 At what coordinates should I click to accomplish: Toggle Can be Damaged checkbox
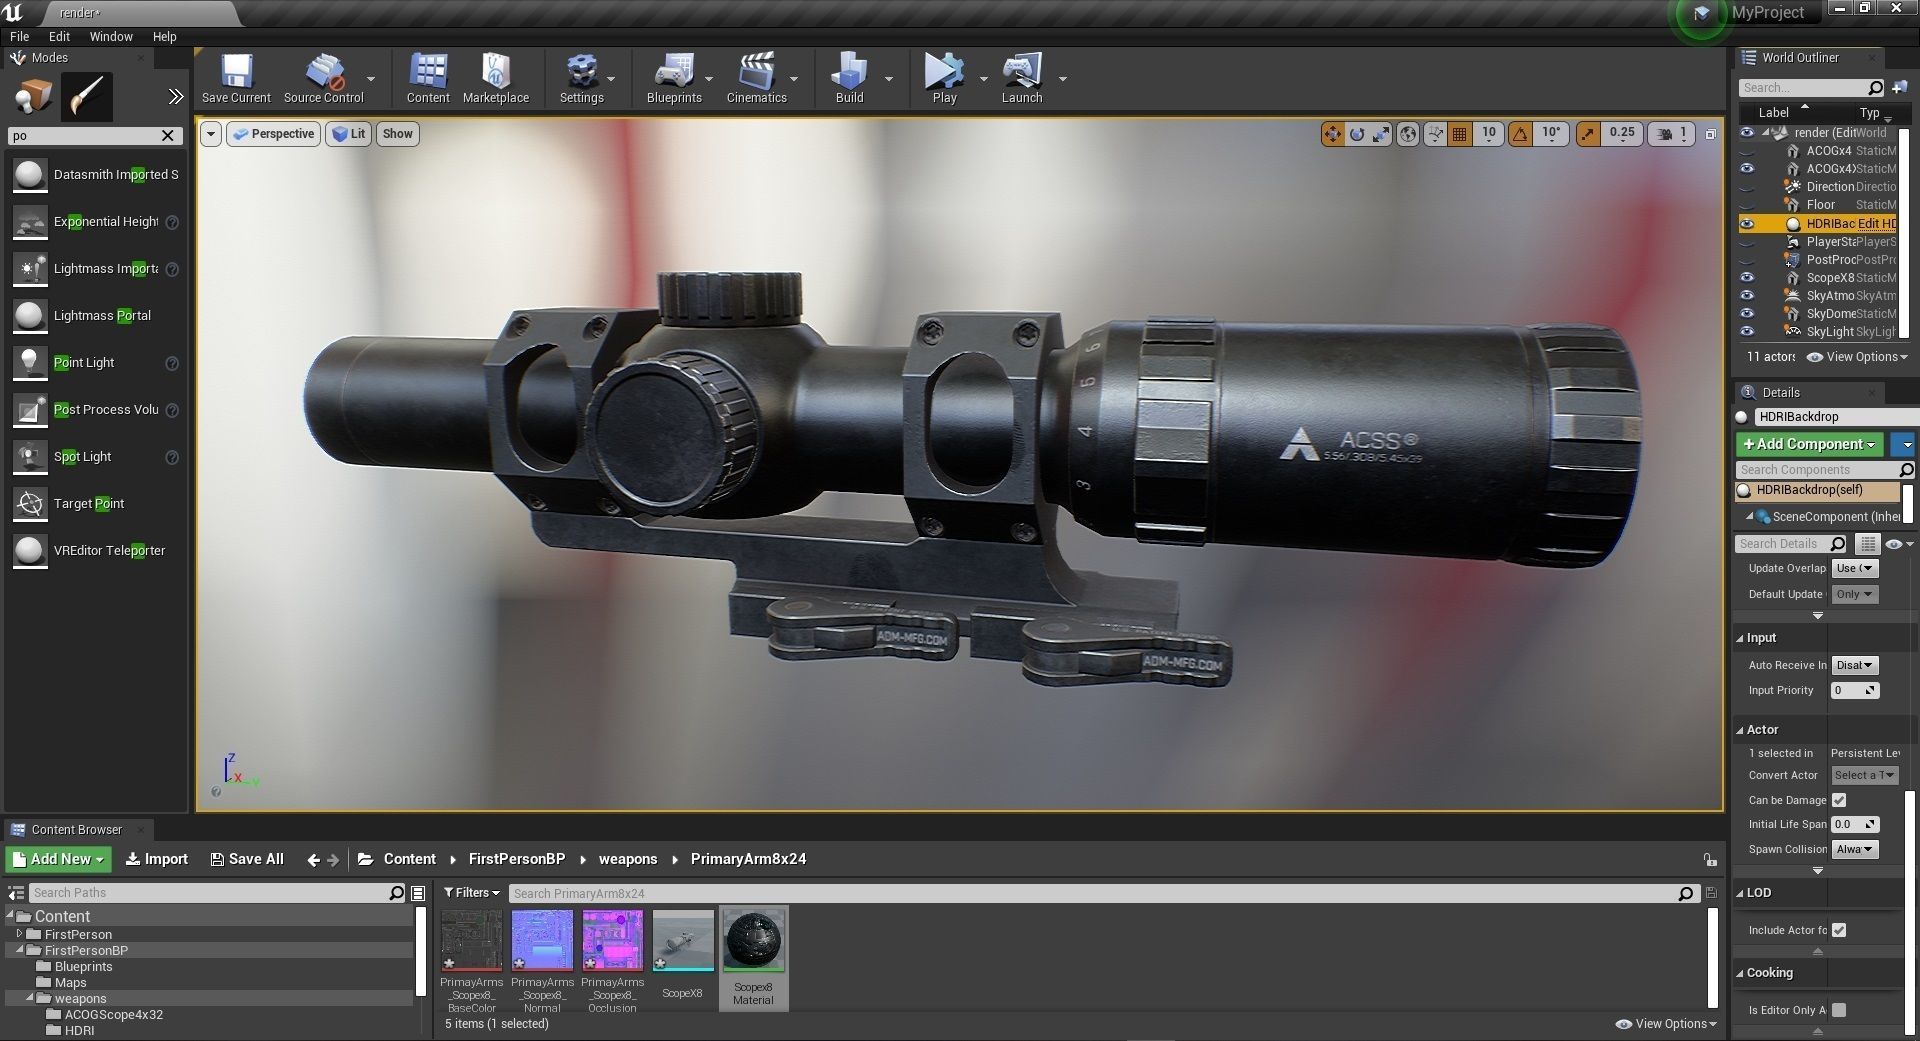pyautogui.click(x=1839, y=800)
